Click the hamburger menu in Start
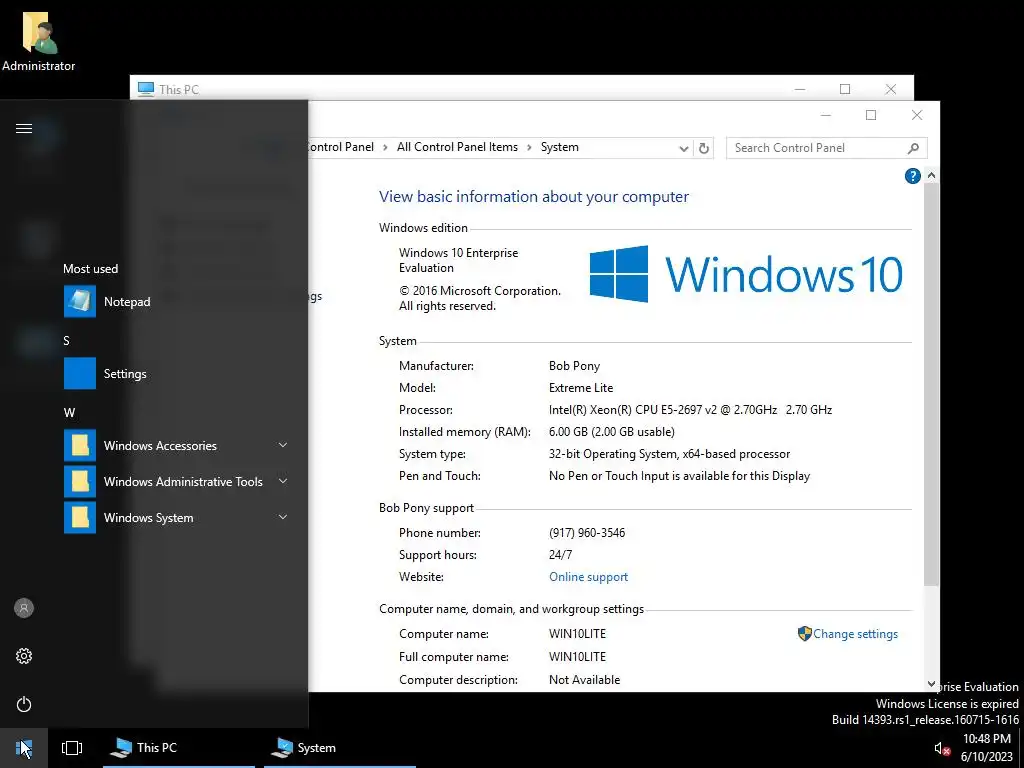The height and width of the screenshot is (768, 1024). point(24,128)
